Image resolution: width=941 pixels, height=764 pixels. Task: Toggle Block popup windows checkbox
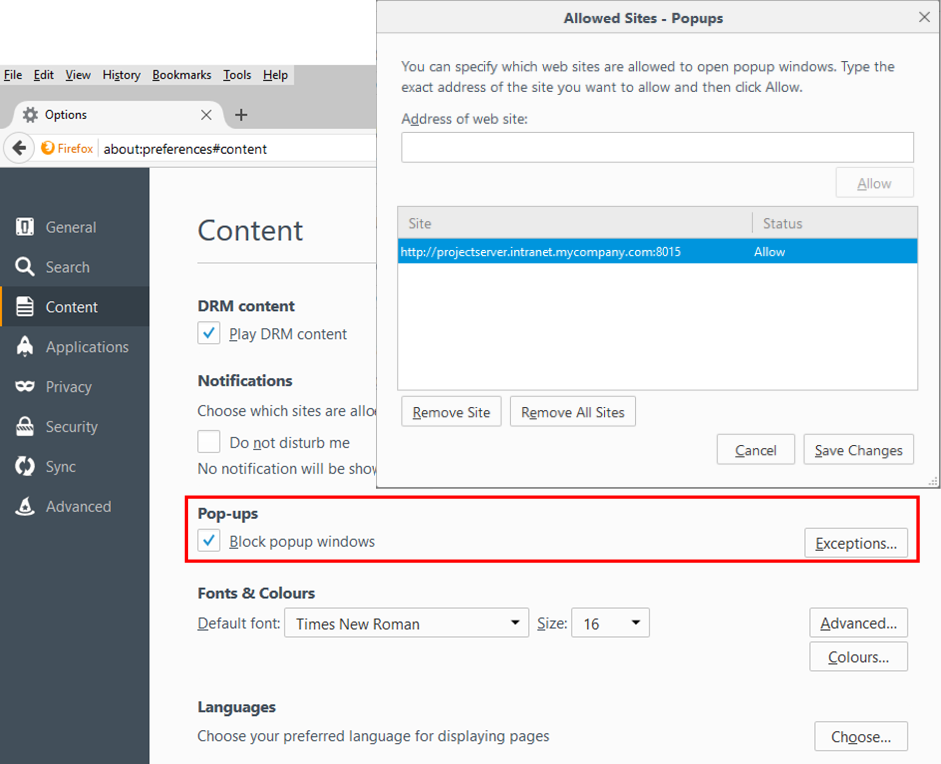[x=209, y=541]
